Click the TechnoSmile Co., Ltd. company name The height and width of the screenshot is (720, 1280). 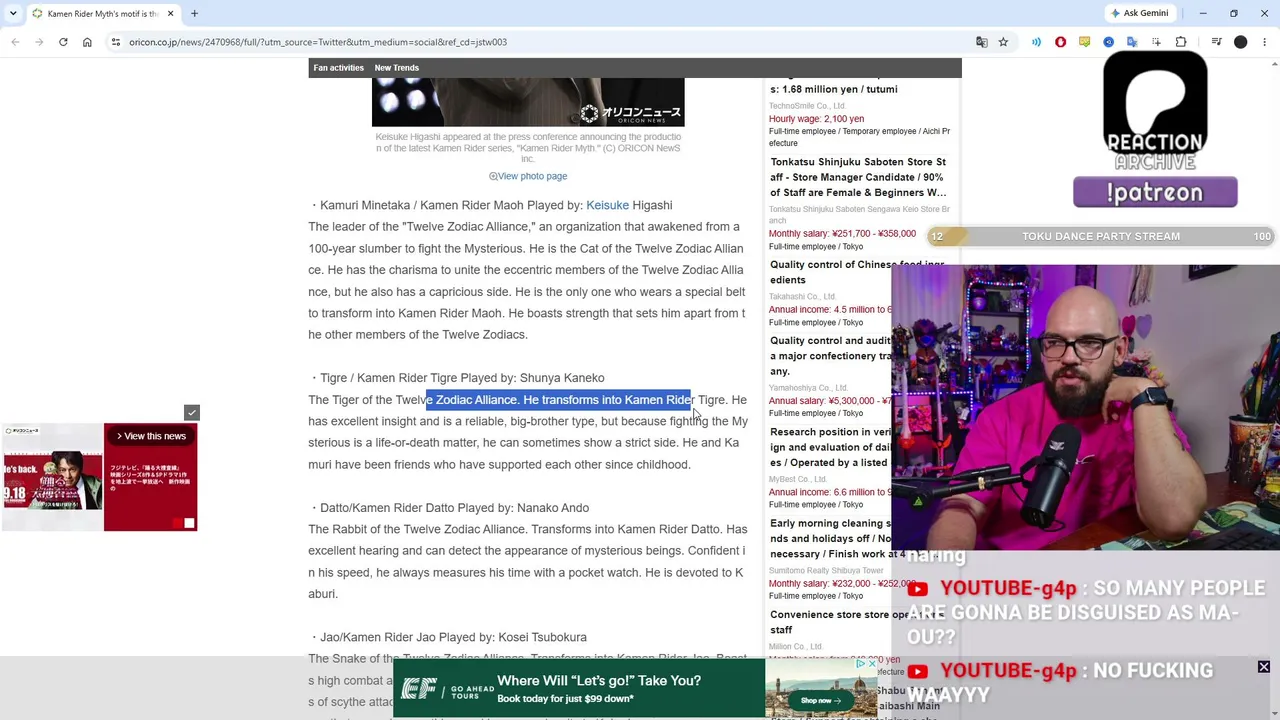point(807,105)
